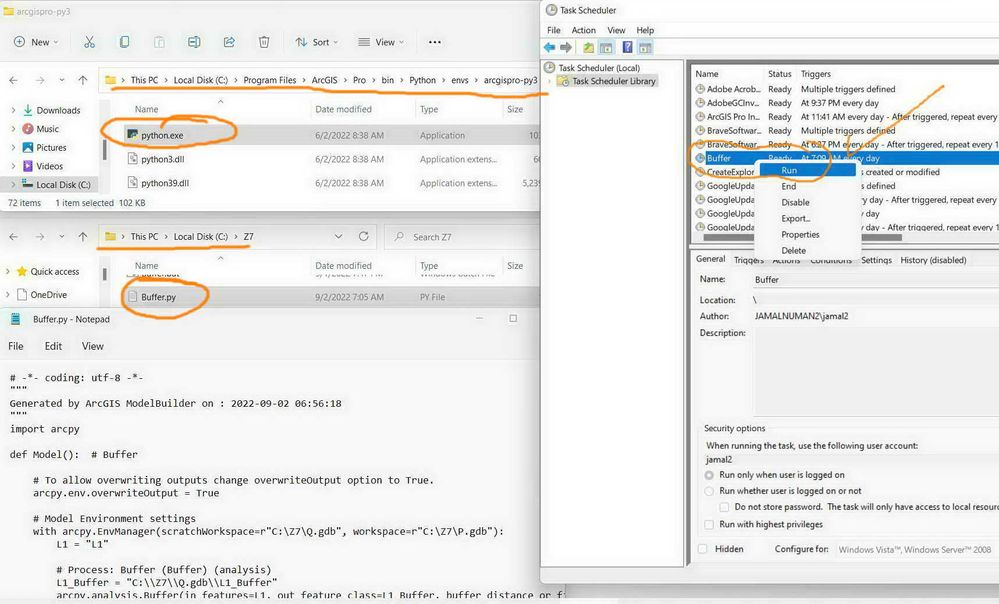999x604 pixels.
Task: Choose Properties from the task context menu
Action: pyautogui.click(x=800, y=234)
